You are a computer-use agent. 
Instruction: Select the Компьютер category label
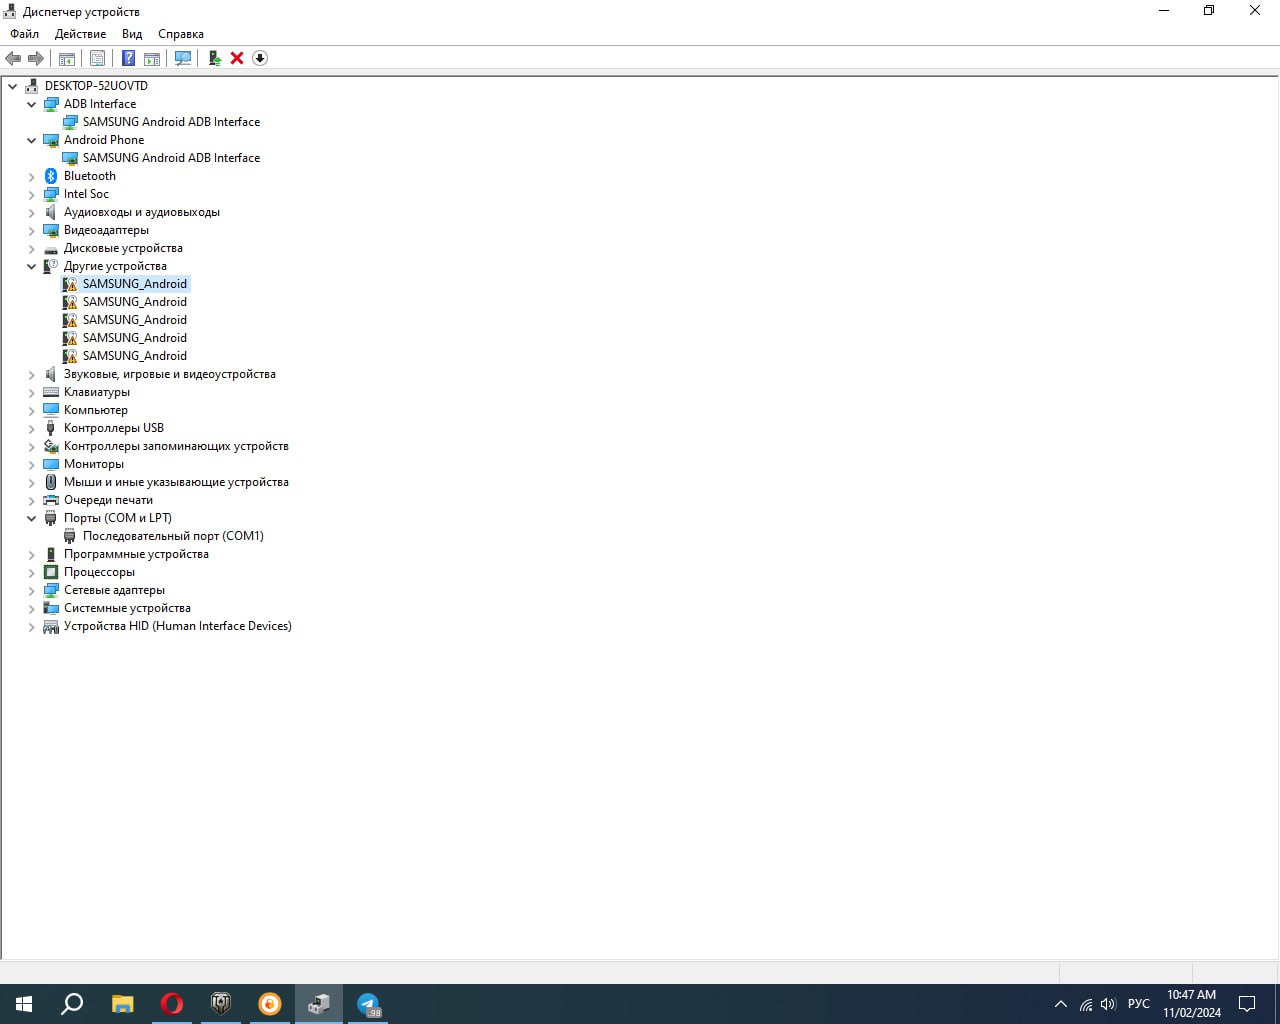click(96, 410)
